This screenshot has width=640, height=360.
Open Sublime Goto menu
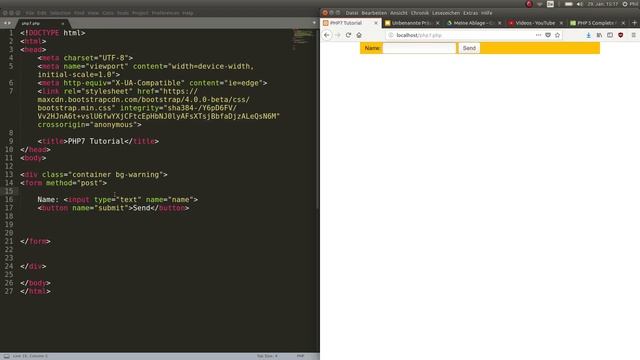point(108,13)
